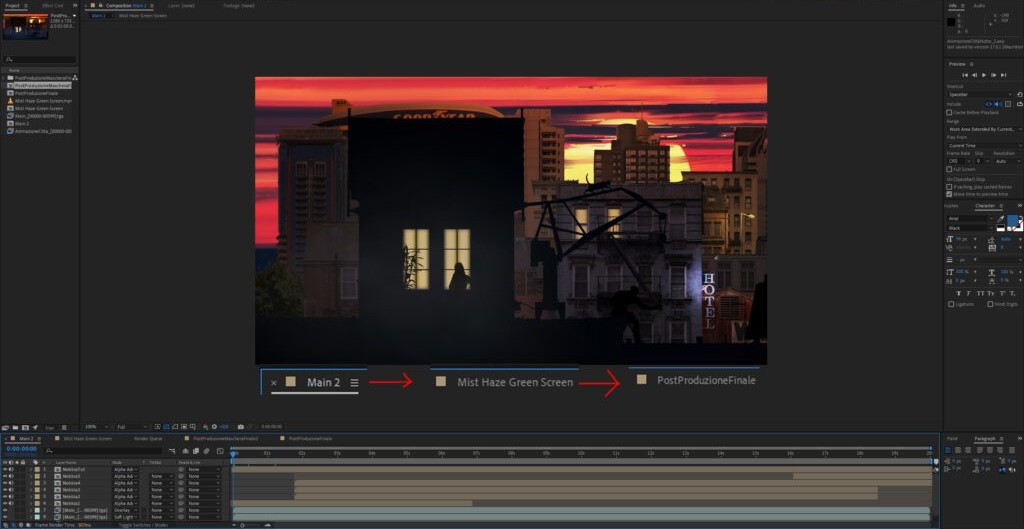Open blending mode dropdown of Overlay layer

point(125,510)
